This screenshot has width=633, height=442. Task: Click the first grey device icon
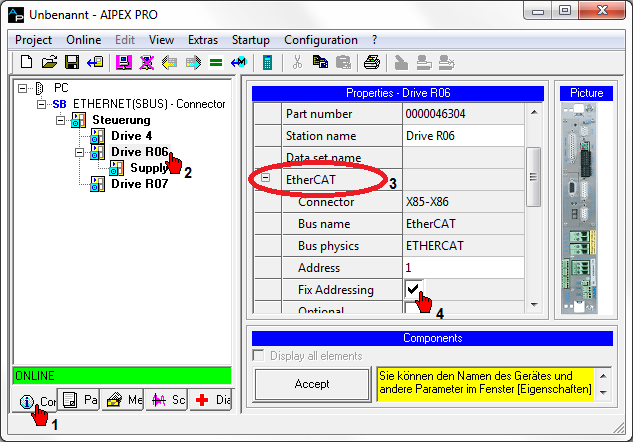(401, 63)
